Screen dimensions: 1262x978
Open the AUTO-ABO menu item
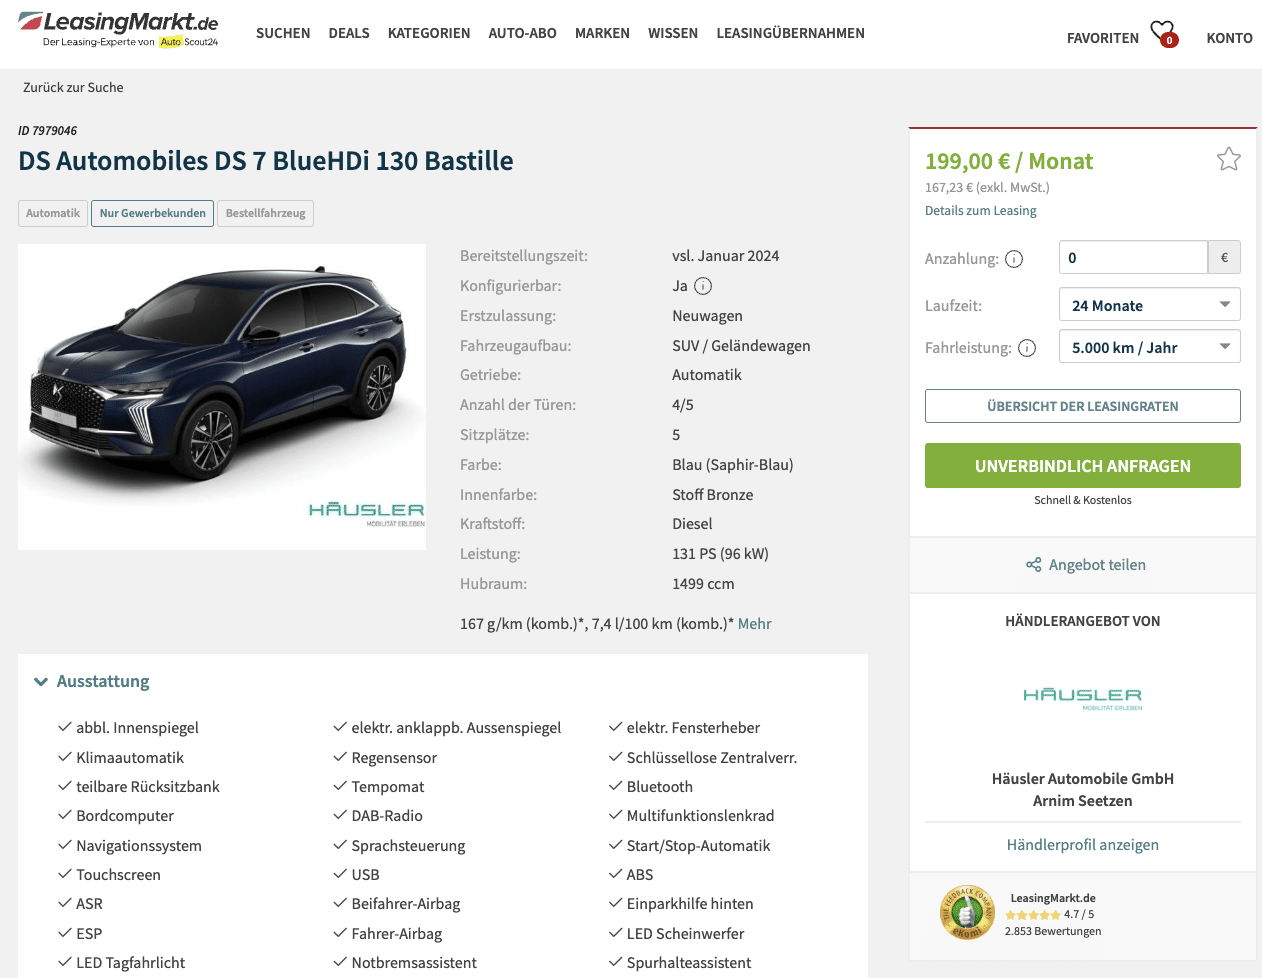(522, 33)
